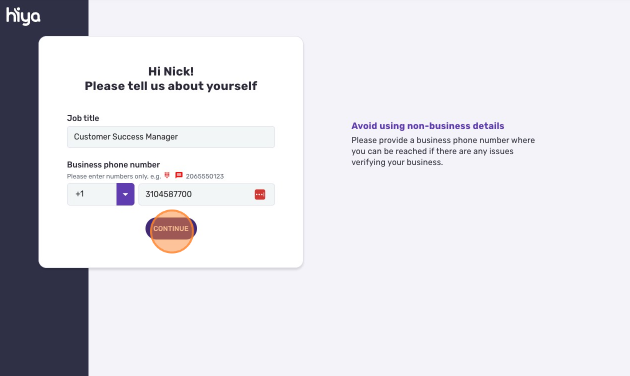Click the 'Please tell us about yourself' heading
This screenshot has height=376, width=630.
(171, 86)
